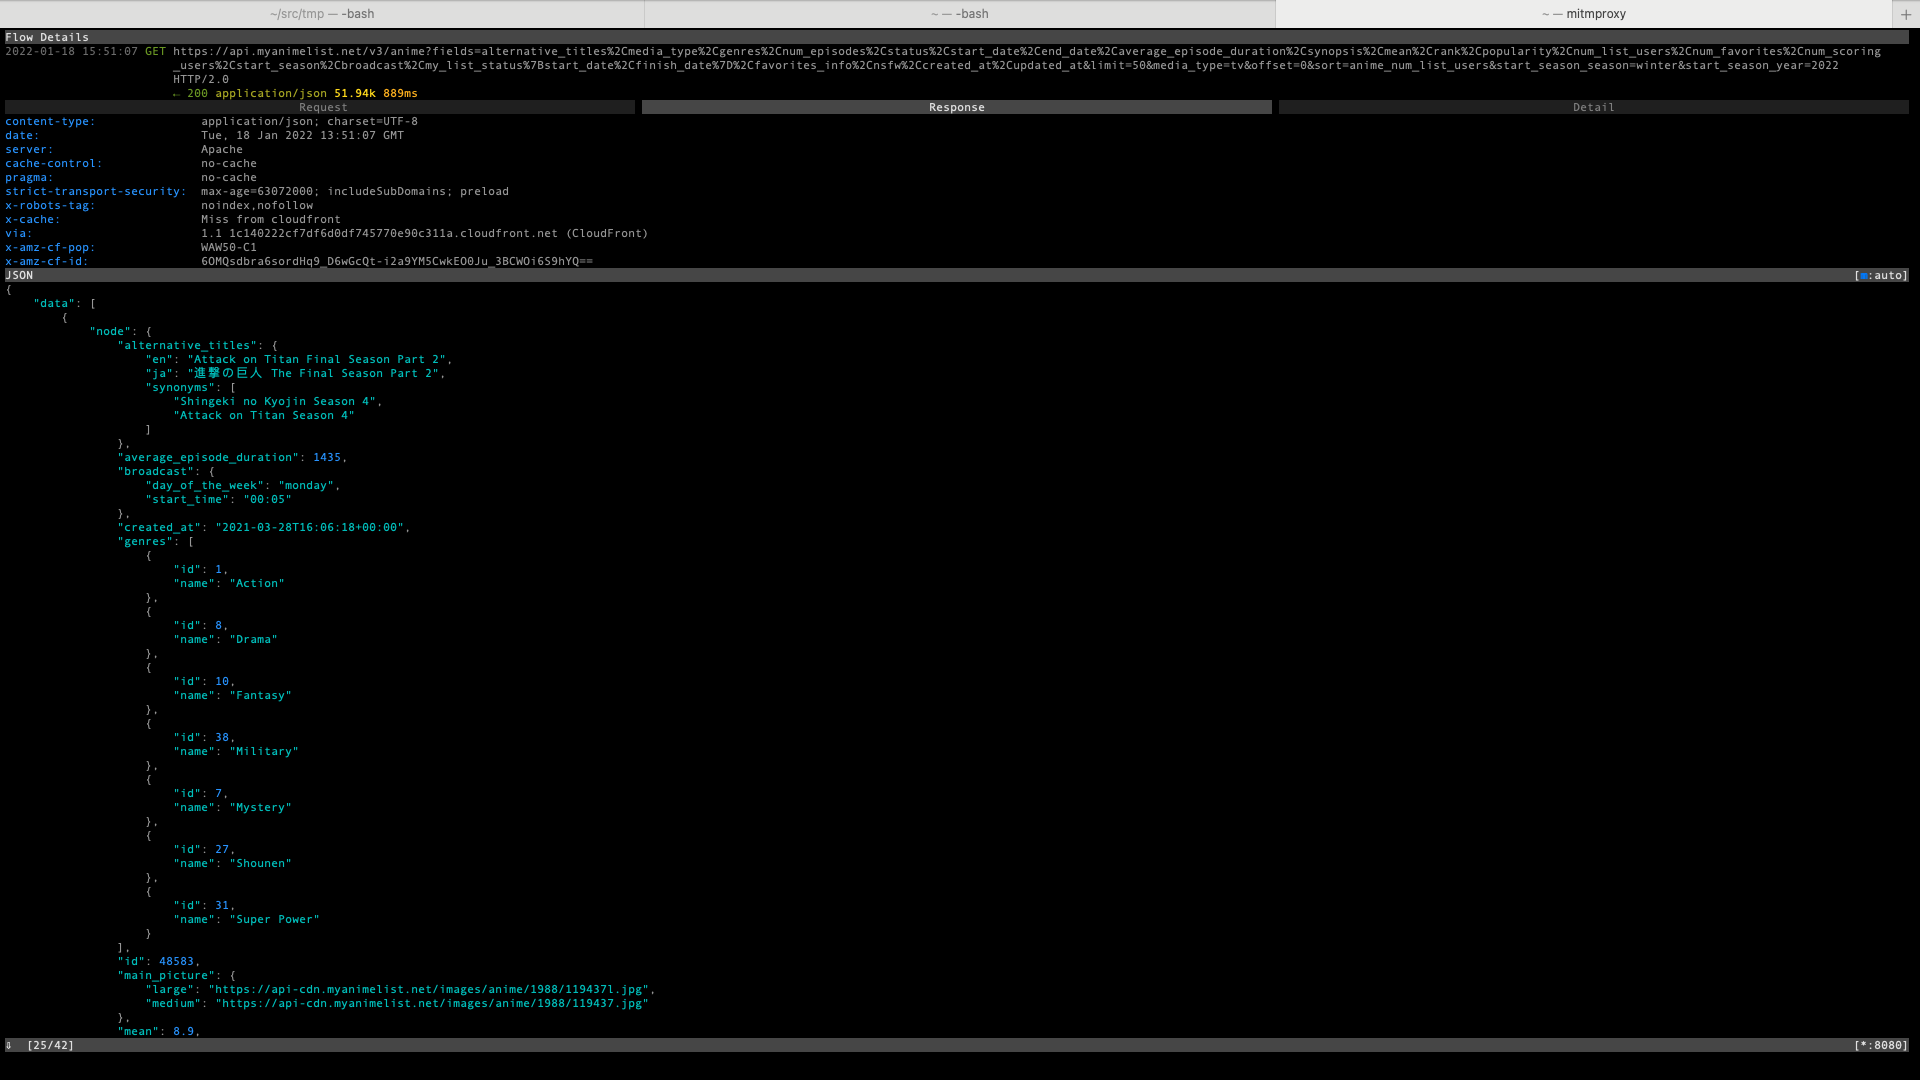Click "Attack on Titan Season 4" synonym
Screen dimensions: 1920x1080
[264, 415]
